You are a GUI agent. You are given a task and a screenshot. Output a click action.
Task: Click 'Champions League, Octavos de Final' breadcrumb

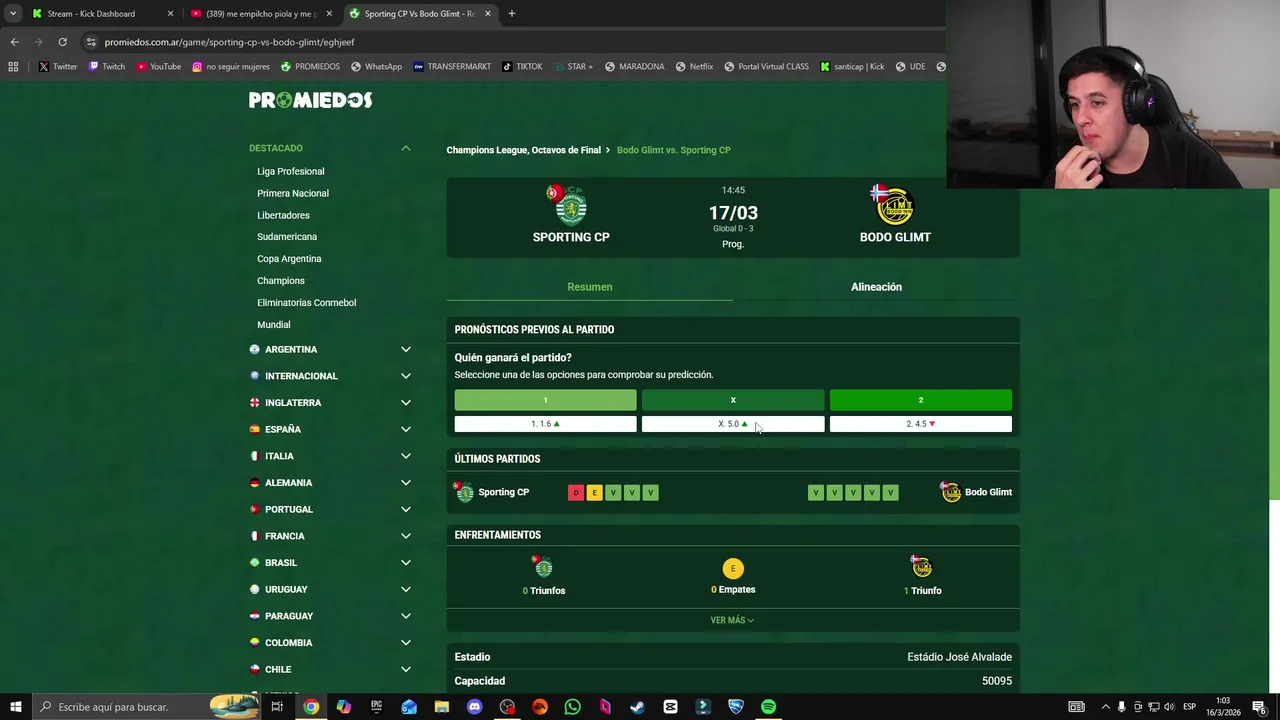pyautogui.click(x=523, y=150)
